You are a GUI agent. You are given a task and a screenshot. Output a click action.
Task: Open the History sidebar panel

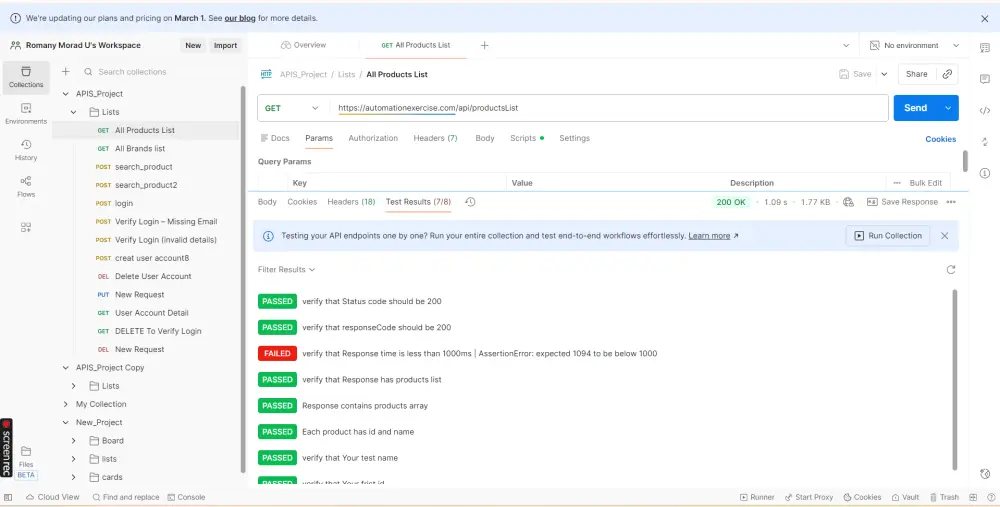pyautogui.click(x=26, y=150)
